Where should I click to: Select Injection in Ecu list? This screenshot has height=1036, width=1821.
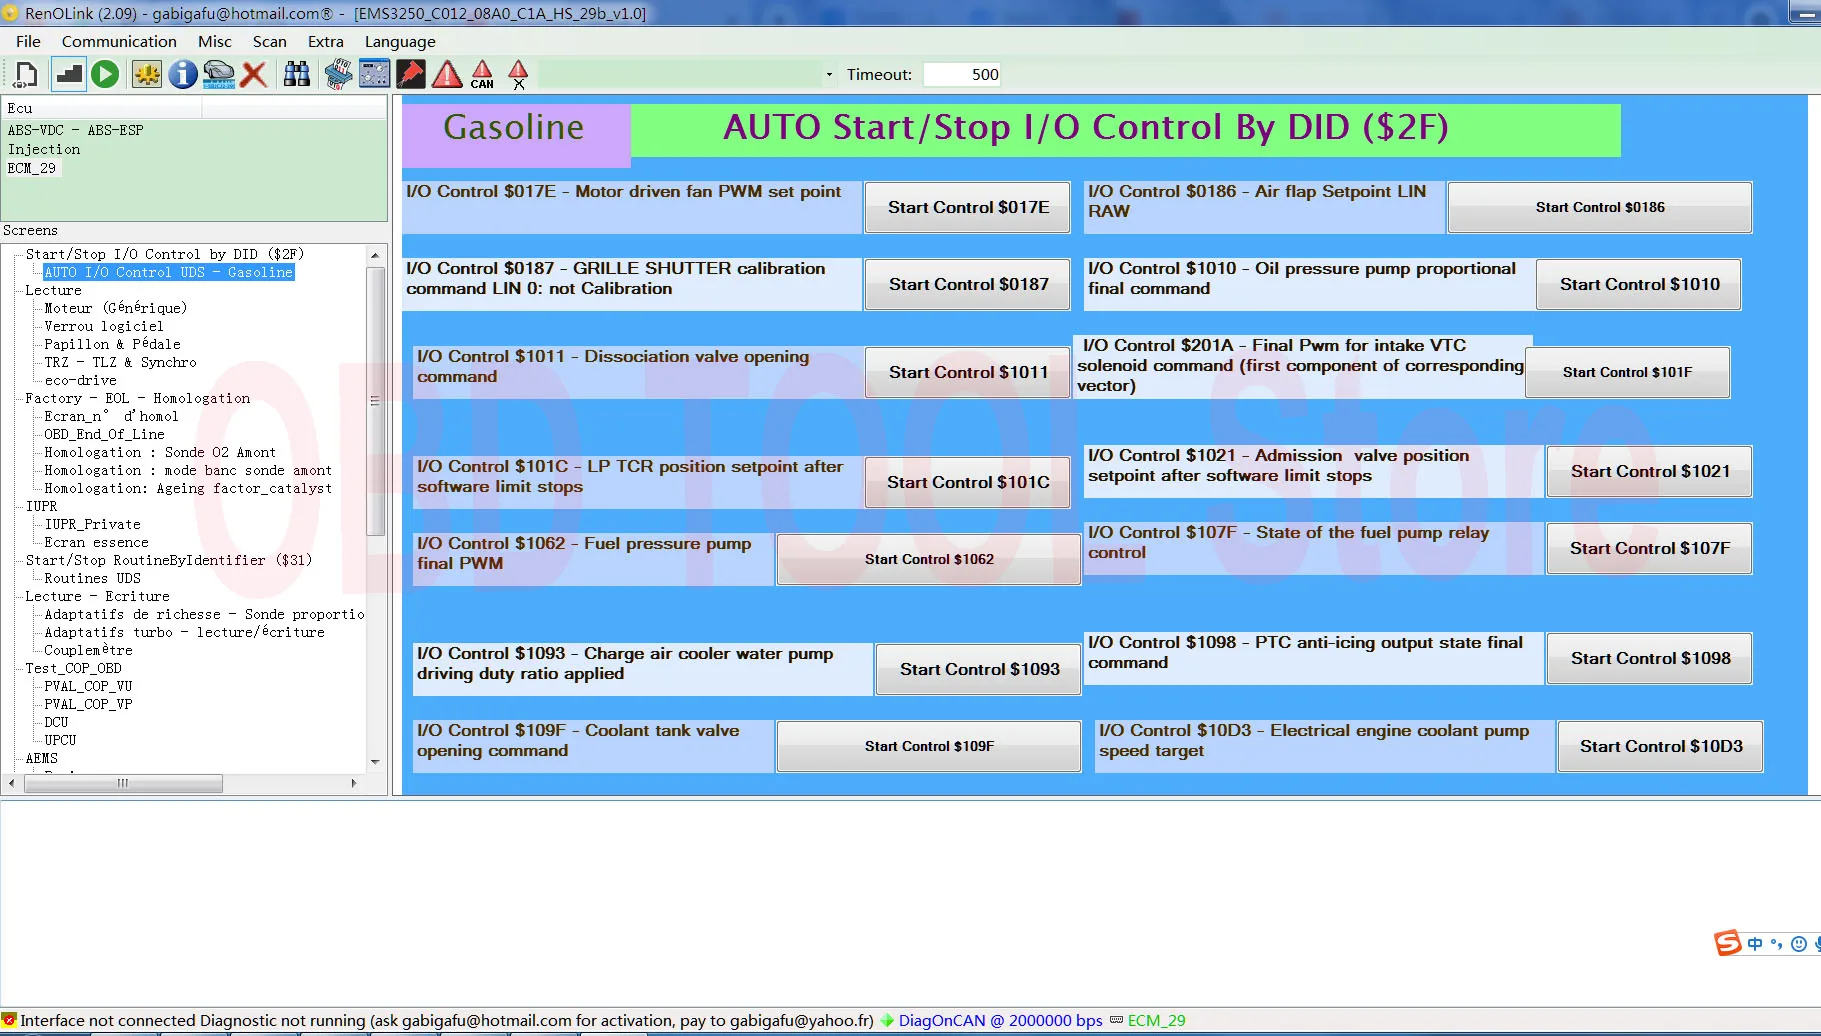tap(44, 149)
